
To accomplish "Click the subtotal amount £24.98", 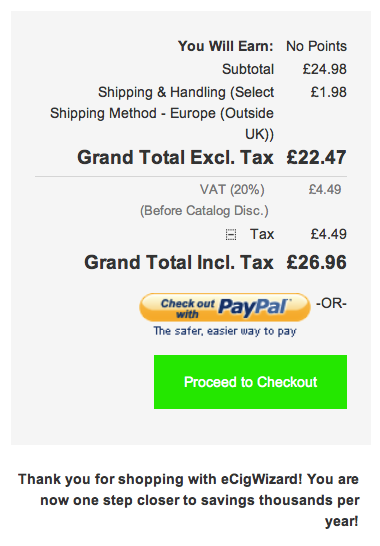I will tap(325, 69).
